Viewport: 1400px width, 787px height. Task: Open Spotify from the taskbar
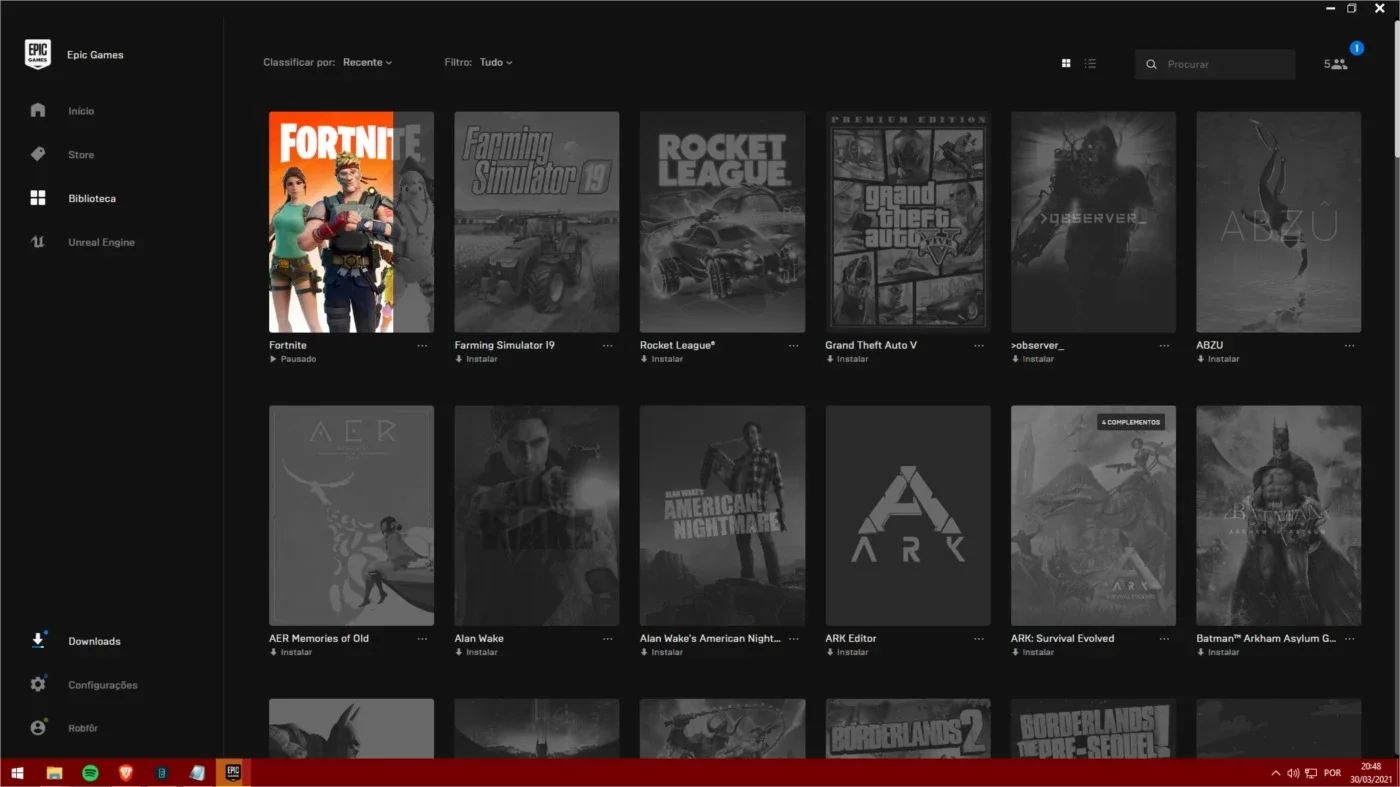[x=90, y=773]
